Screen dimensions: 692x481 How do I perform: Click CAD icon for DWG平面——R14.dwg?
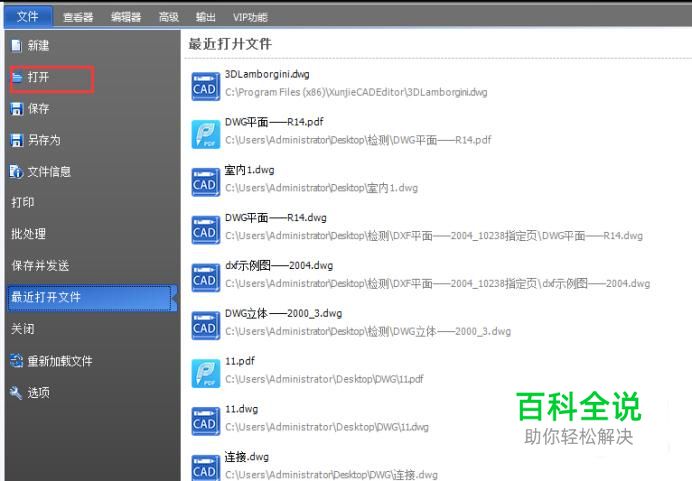coord(205,230)
